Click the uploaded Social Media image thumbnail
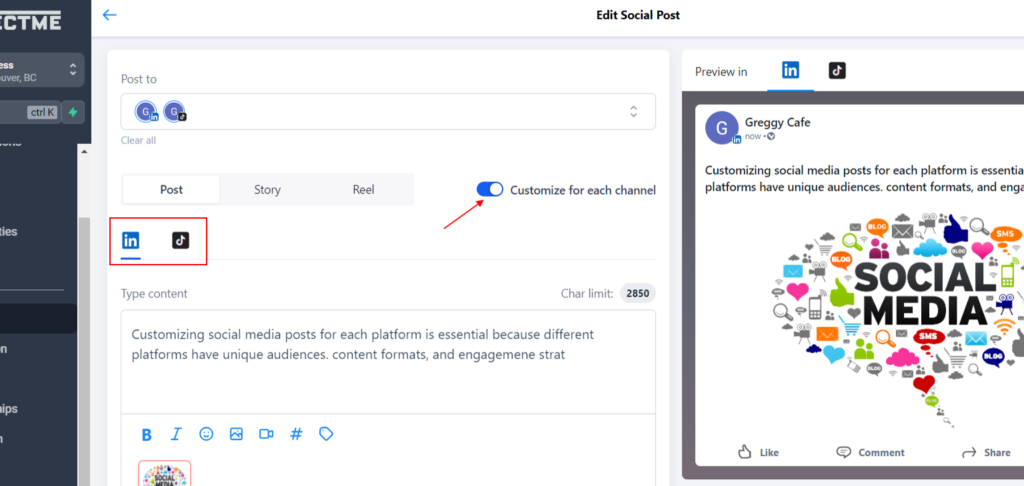The width and height of the screenshot is (1024, 486). pos(164,474)
